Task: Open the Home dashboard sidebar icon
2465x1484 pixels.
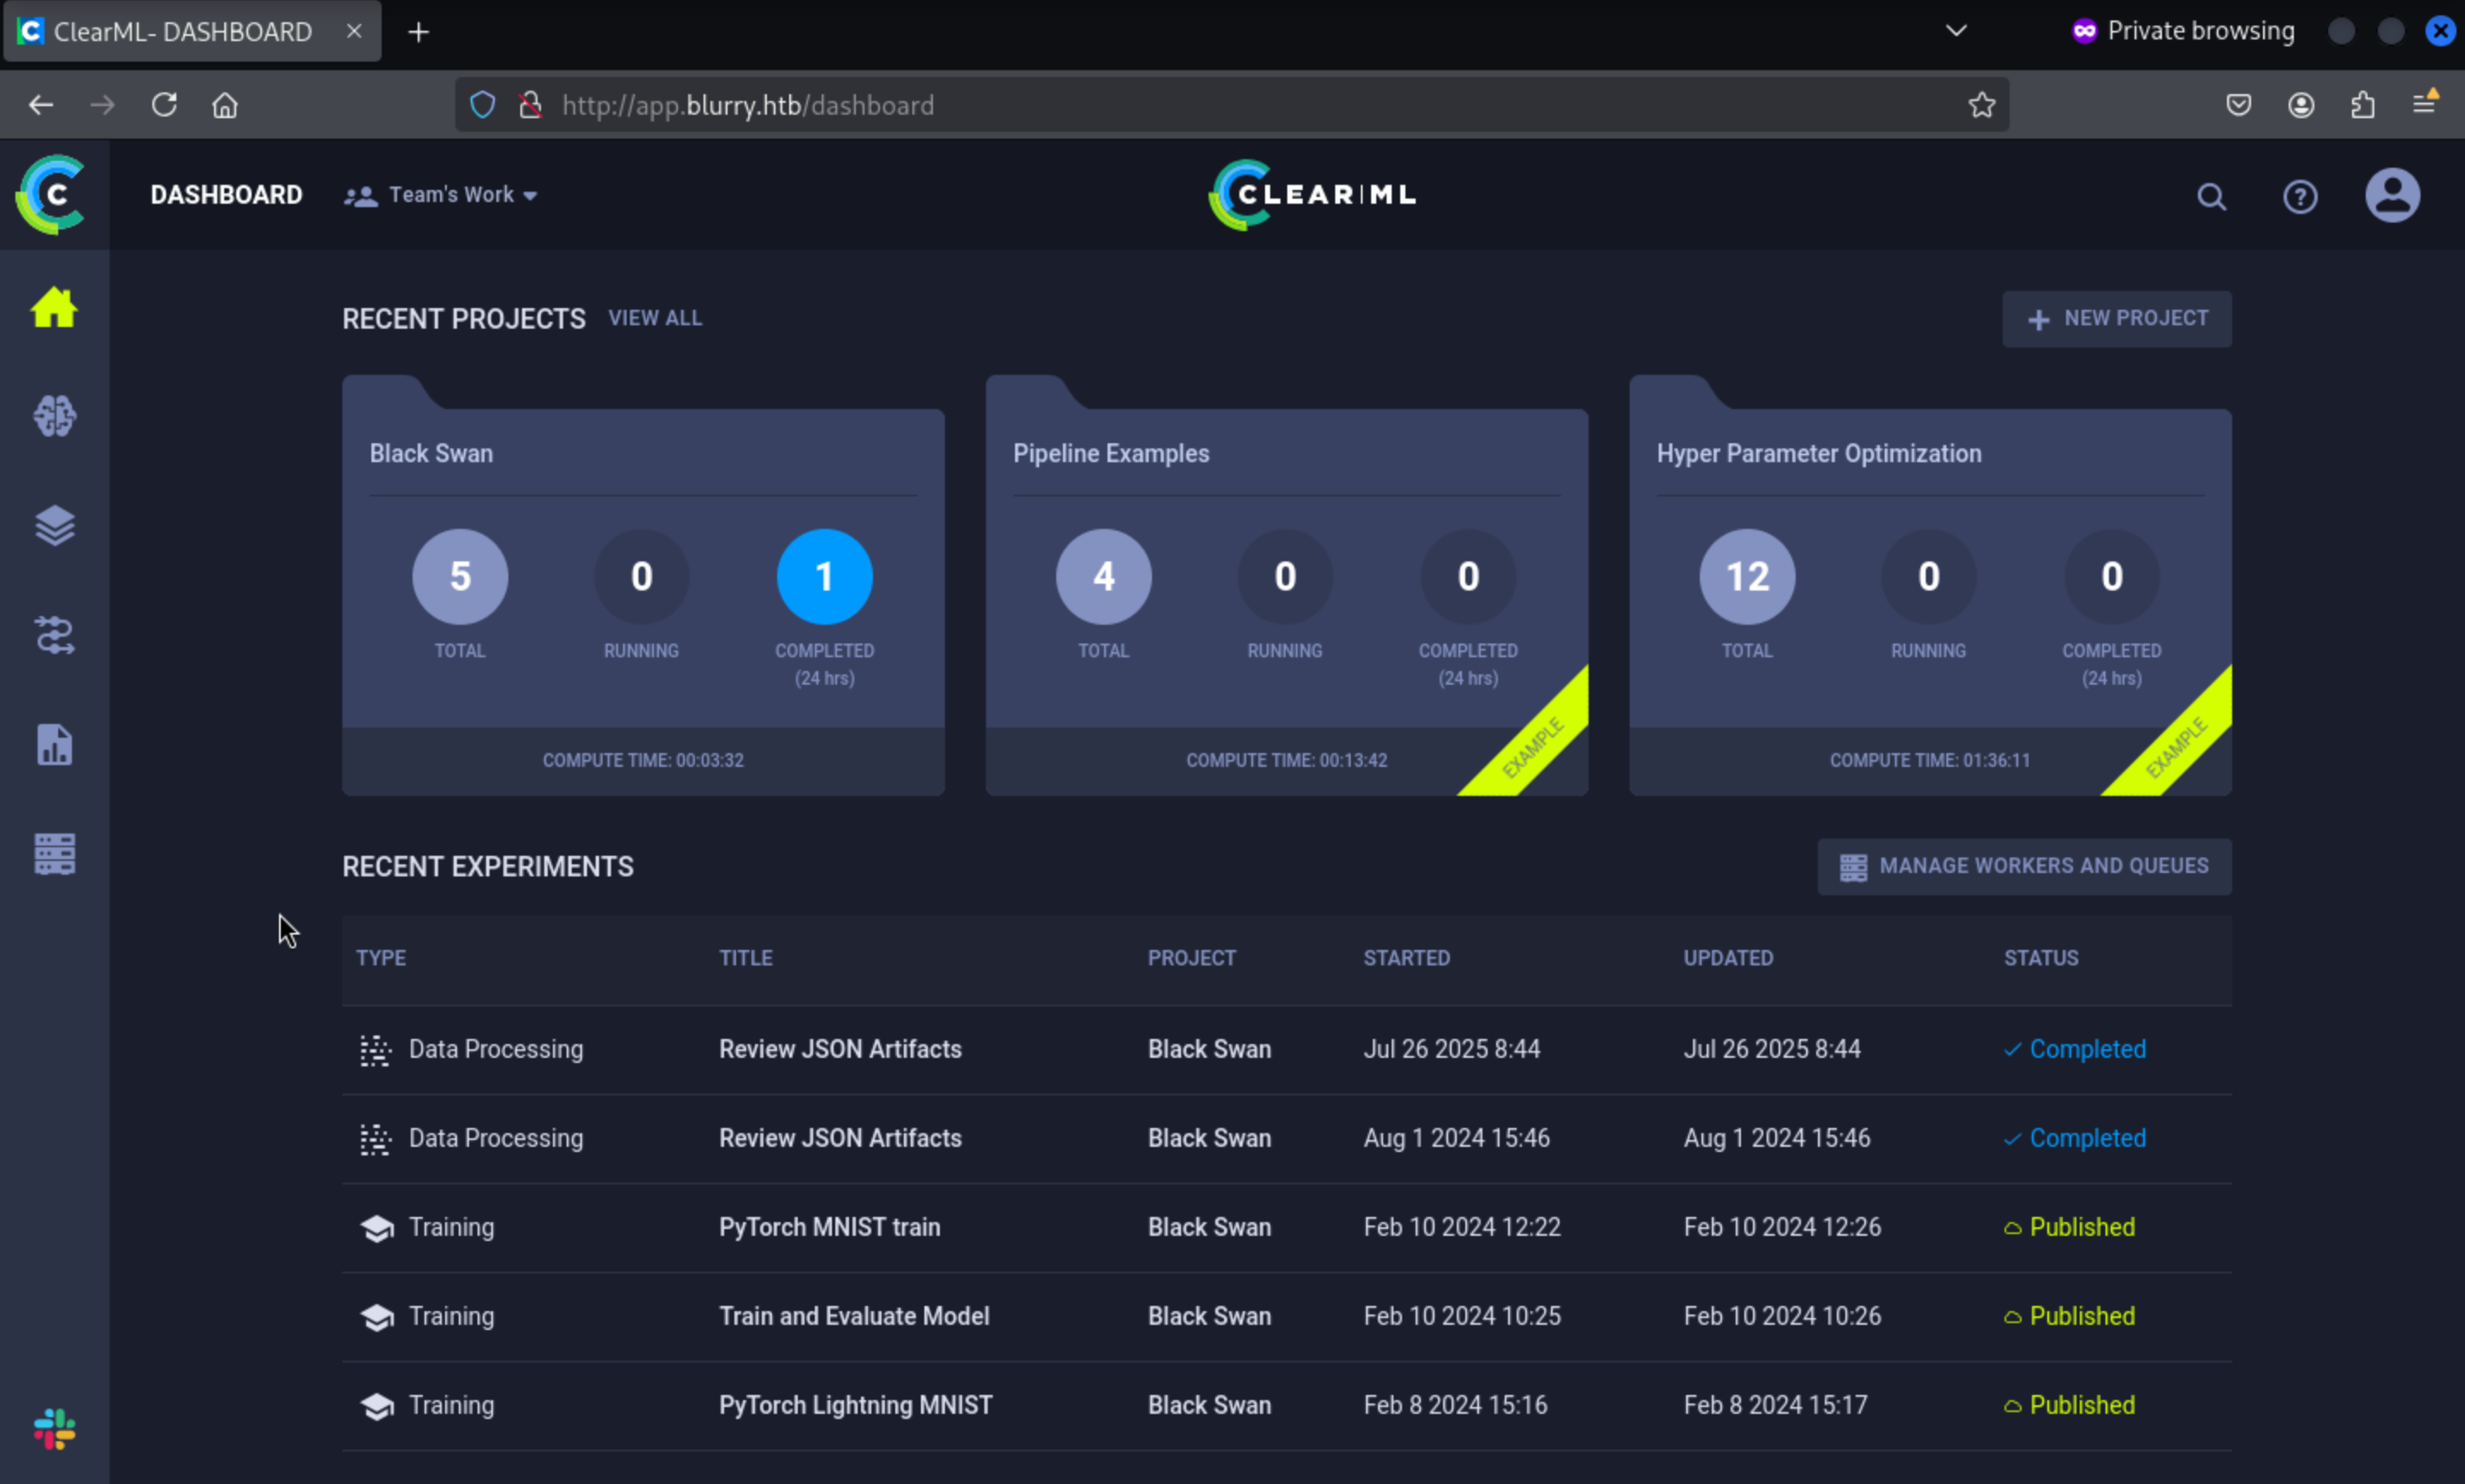Action: point(54,307)
